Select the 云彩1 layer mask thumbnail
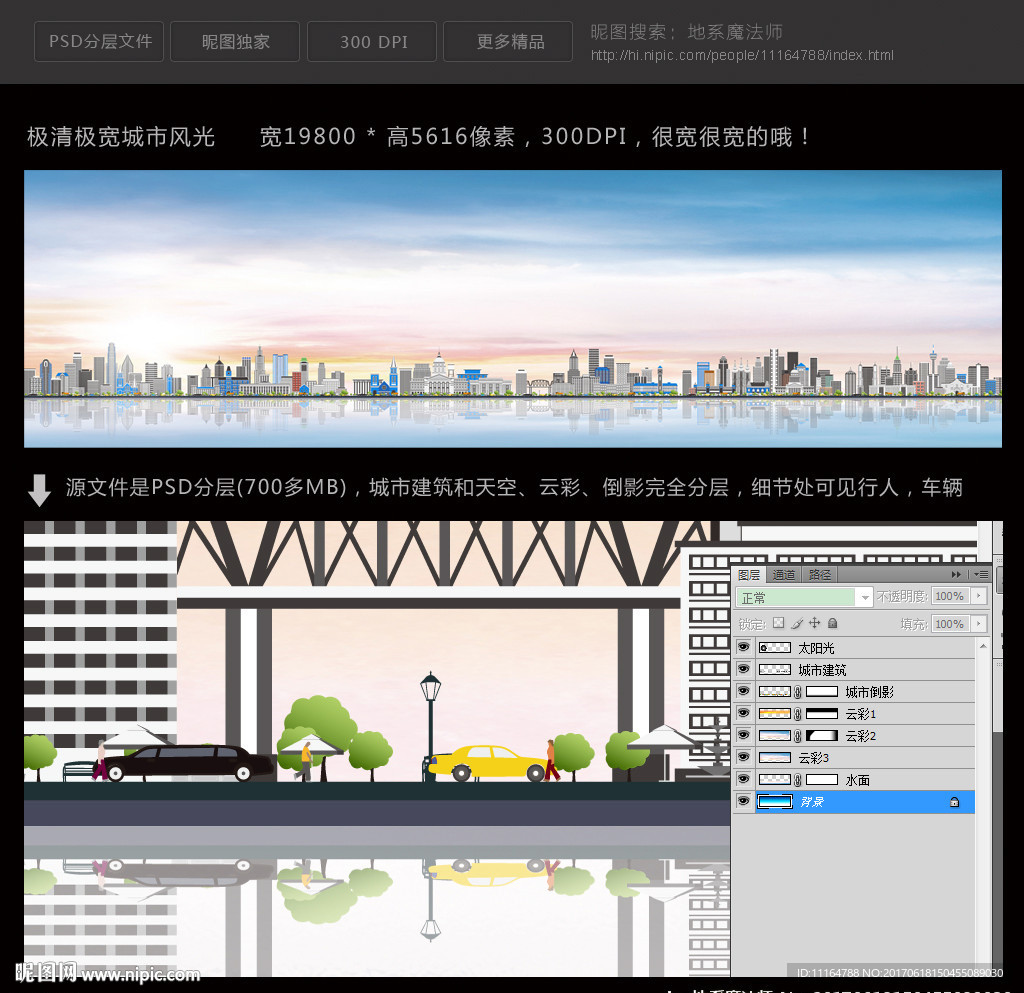 [822, 714]
